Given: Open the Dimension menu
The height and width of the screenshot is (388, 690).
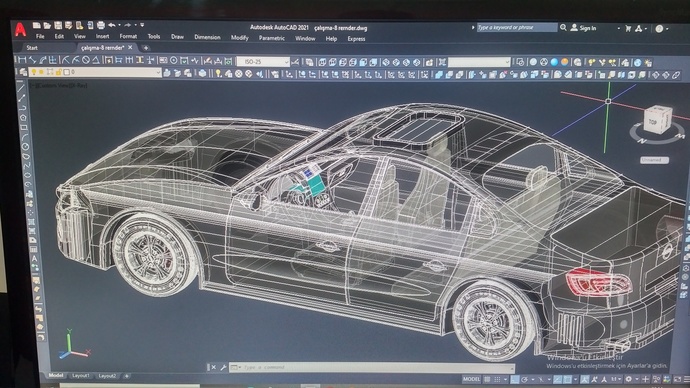Looking at the screenshot, I should (207, 37).
